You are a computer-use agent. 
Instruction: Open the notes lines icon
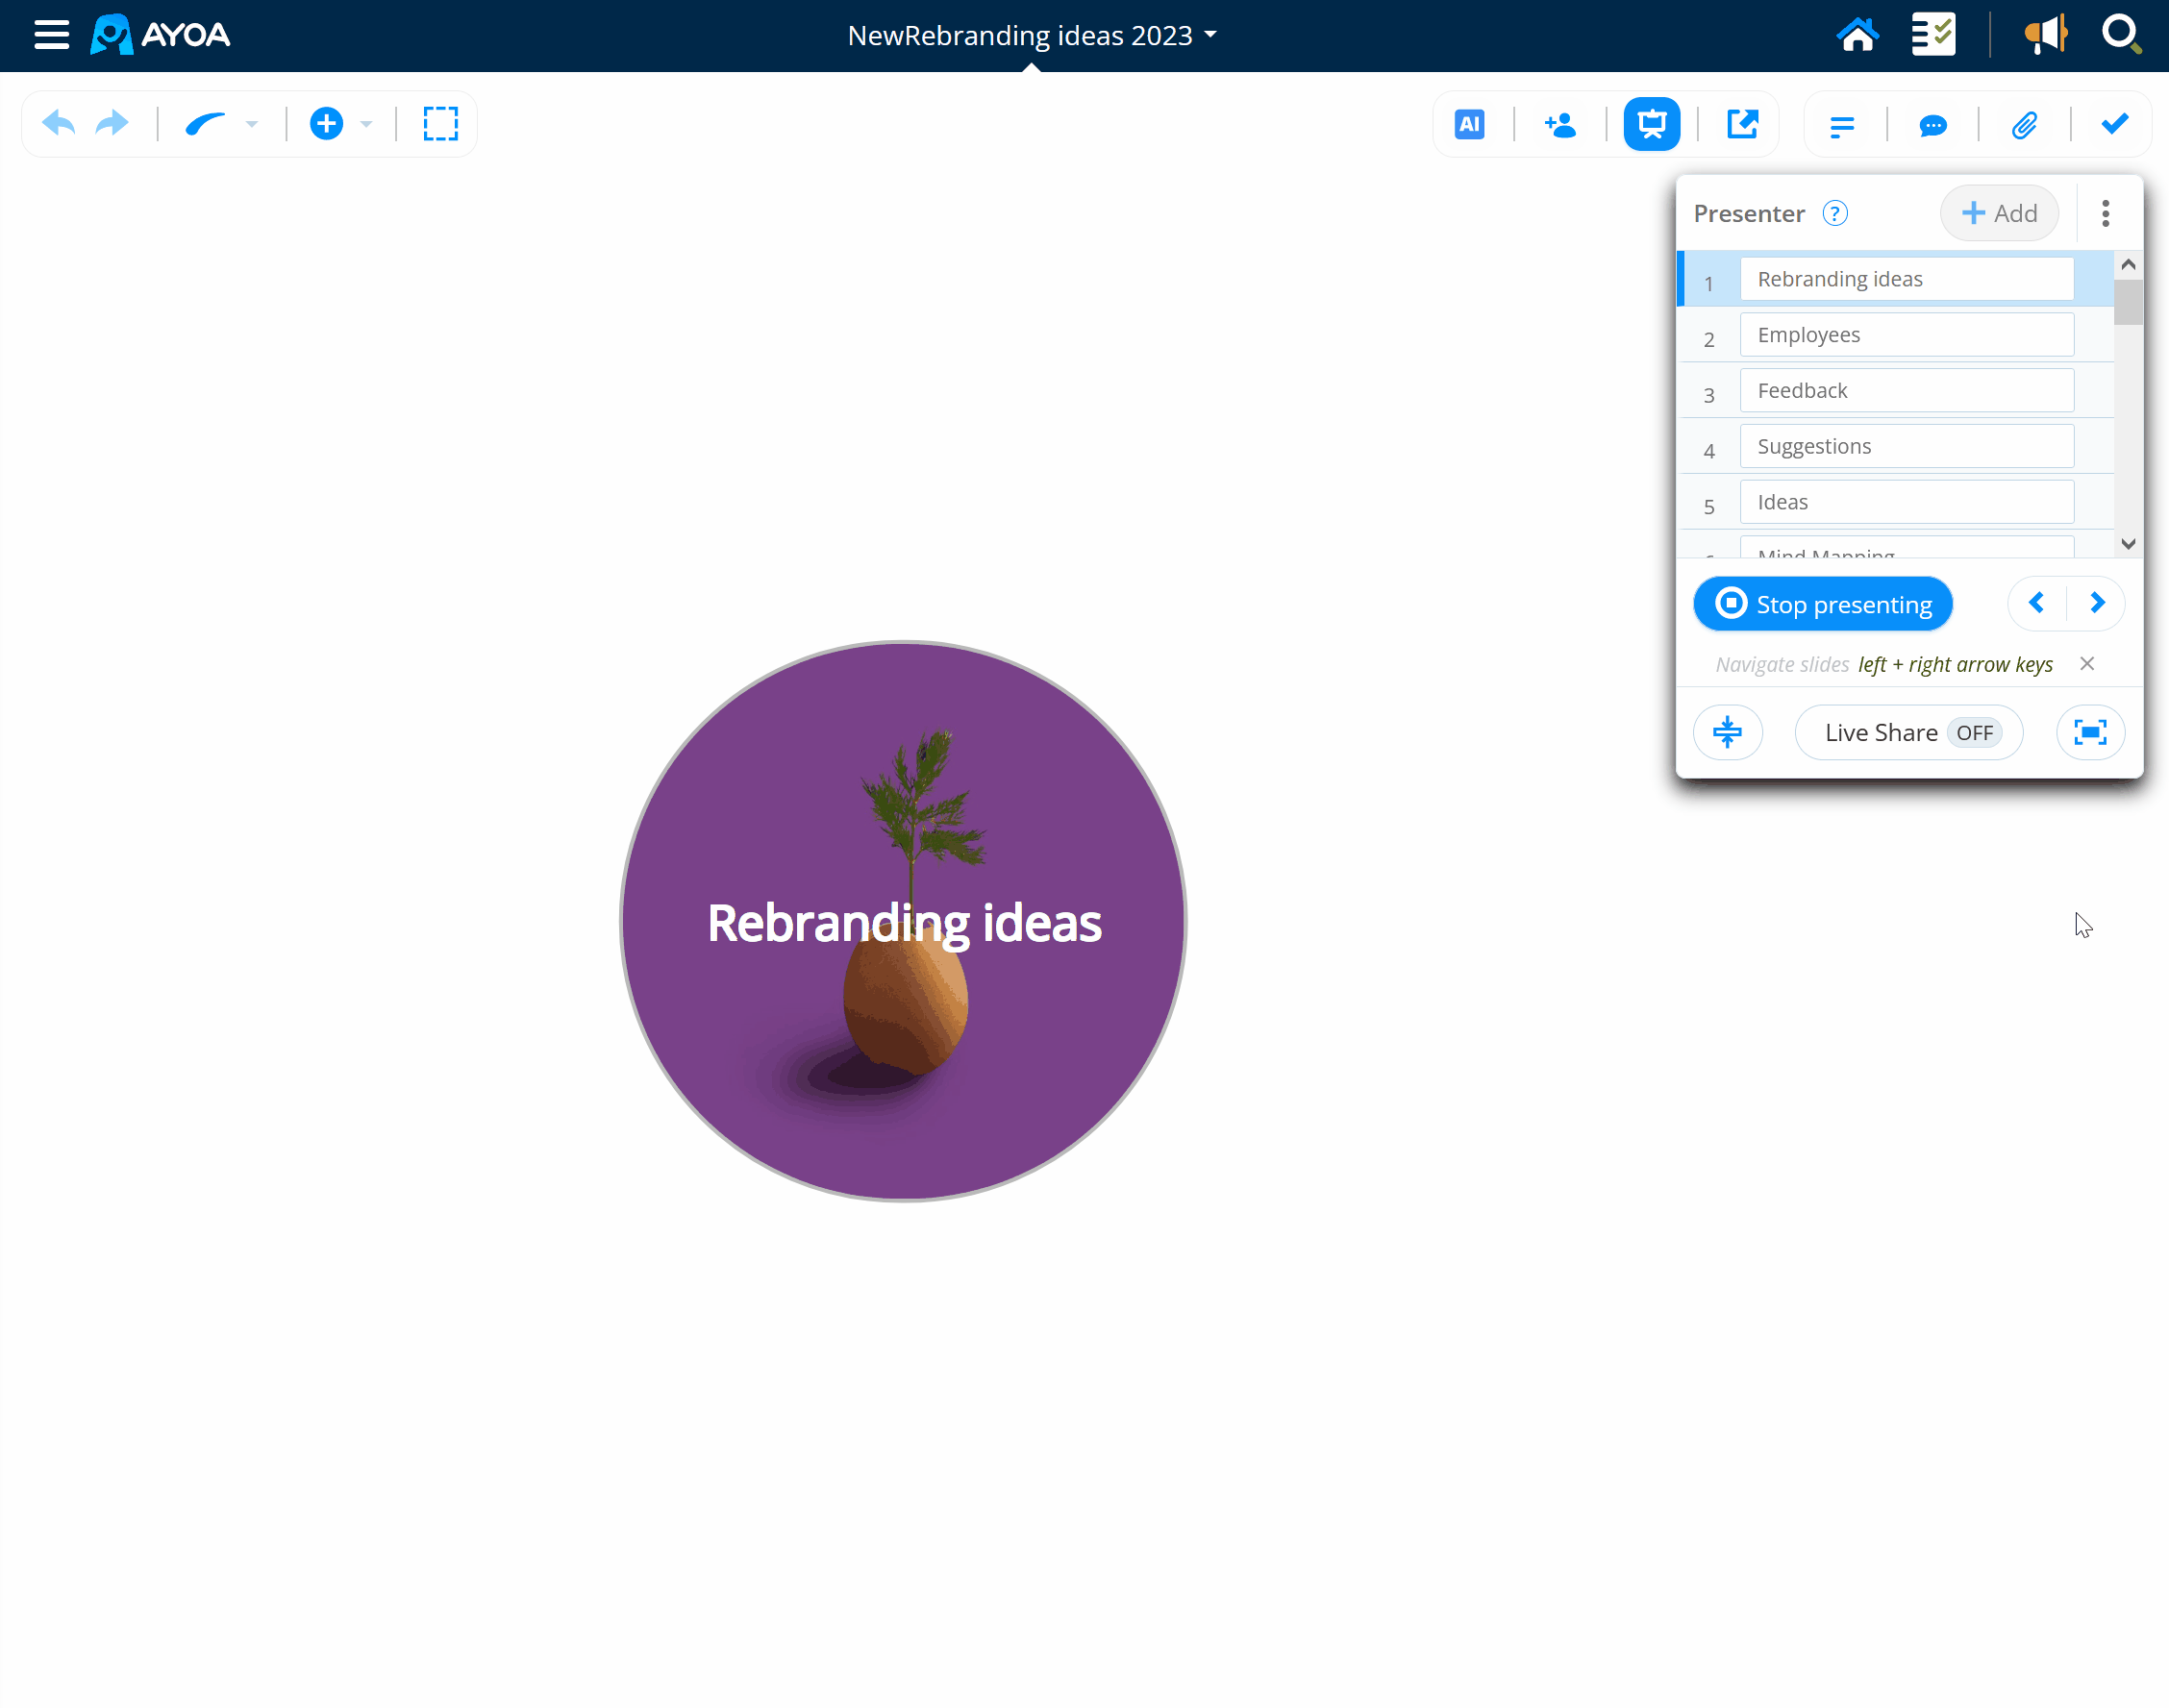(1841, 126)
